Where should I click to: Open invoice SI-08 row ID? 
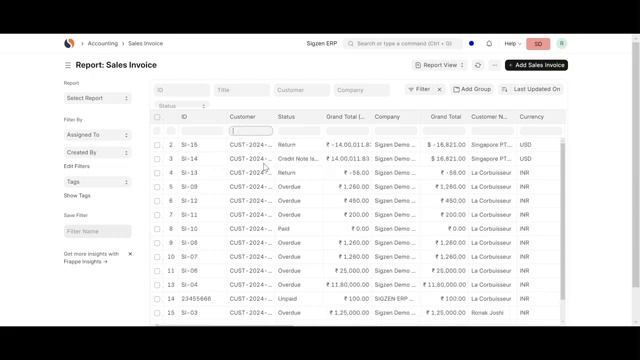coord(189,243)
